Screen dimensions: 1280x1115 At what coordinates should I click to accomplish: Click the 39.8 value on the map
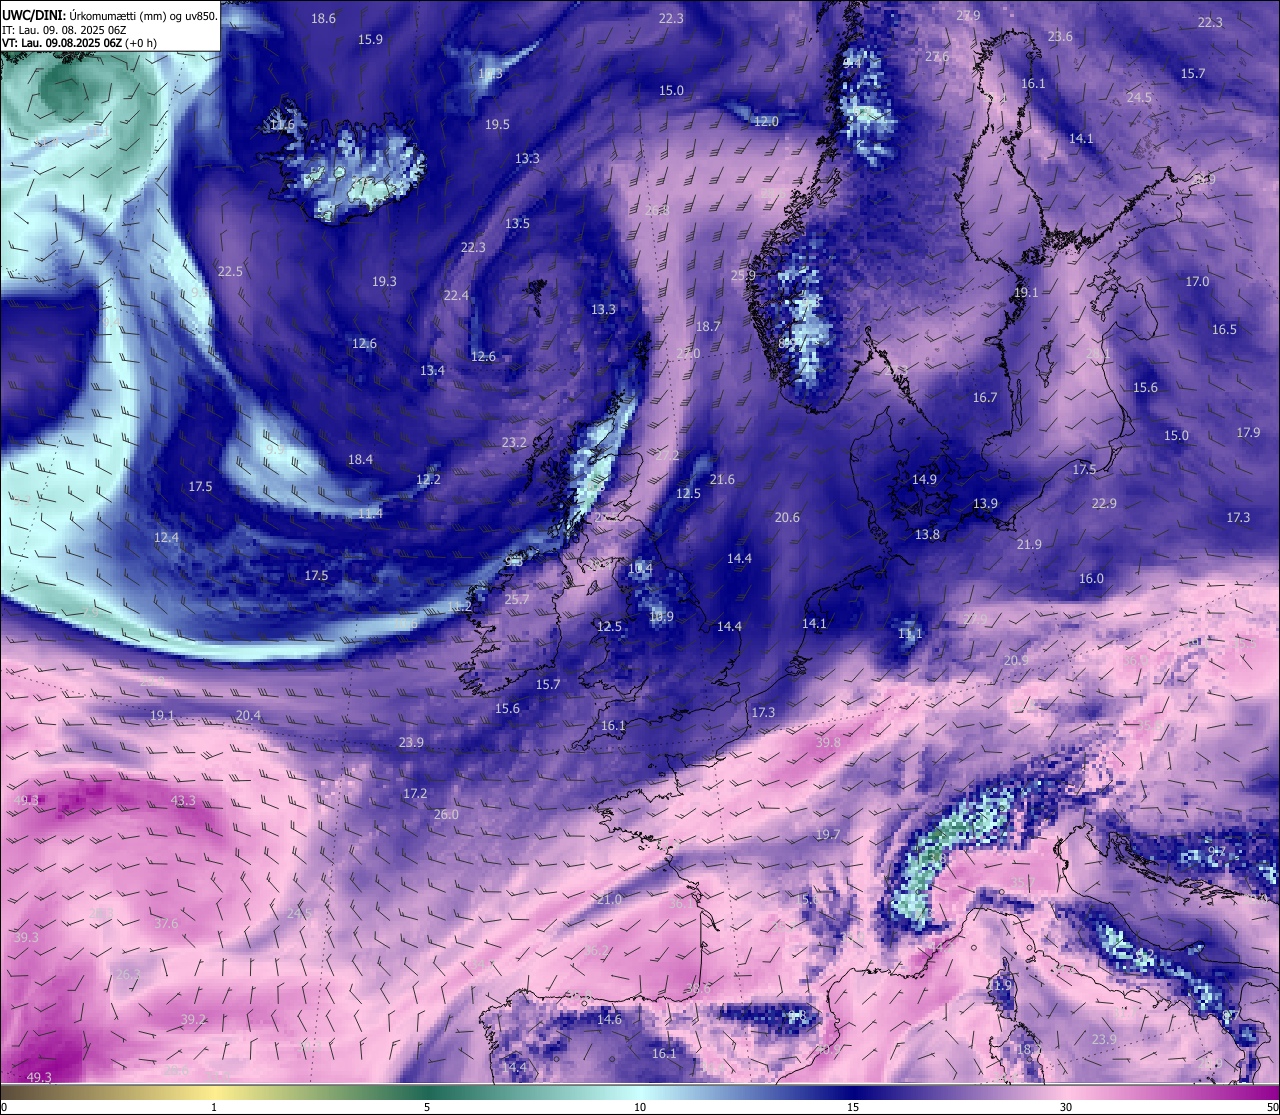point(828,742)
